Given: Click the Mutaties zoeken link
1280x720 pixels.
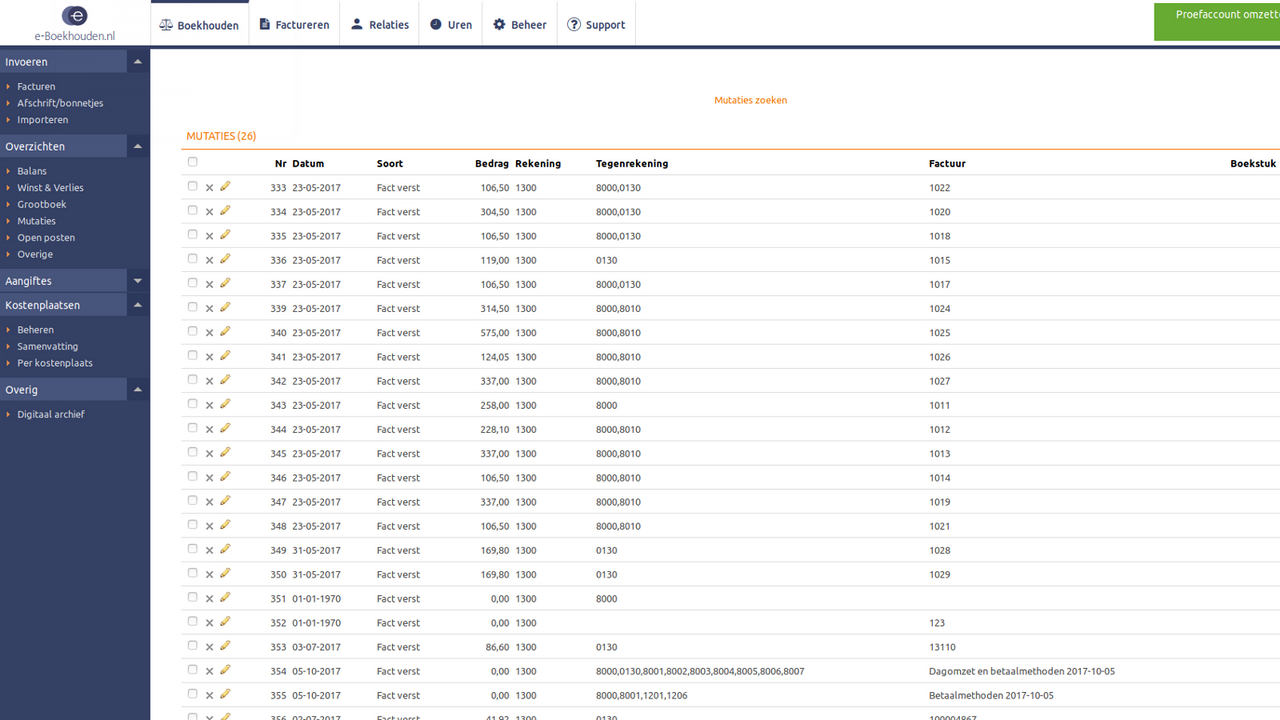Looking at the screenshot, I should tap(751, 100).
